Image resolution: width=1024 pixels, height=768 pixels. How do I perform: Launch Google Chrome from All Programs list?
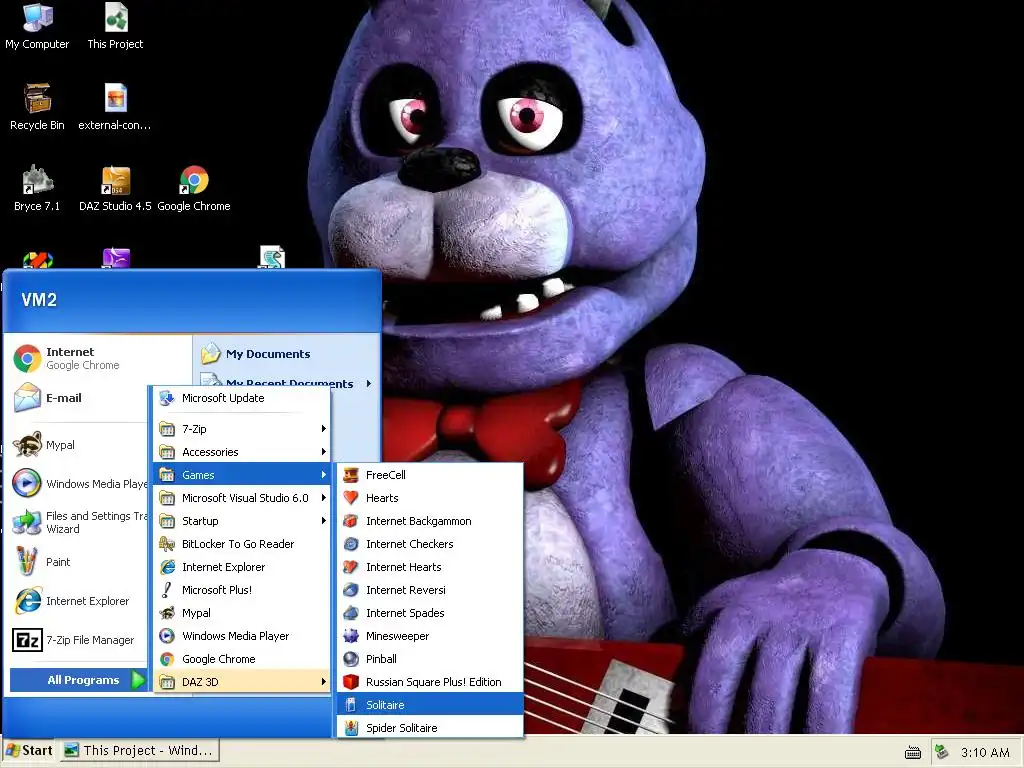[x=242, y=659]
